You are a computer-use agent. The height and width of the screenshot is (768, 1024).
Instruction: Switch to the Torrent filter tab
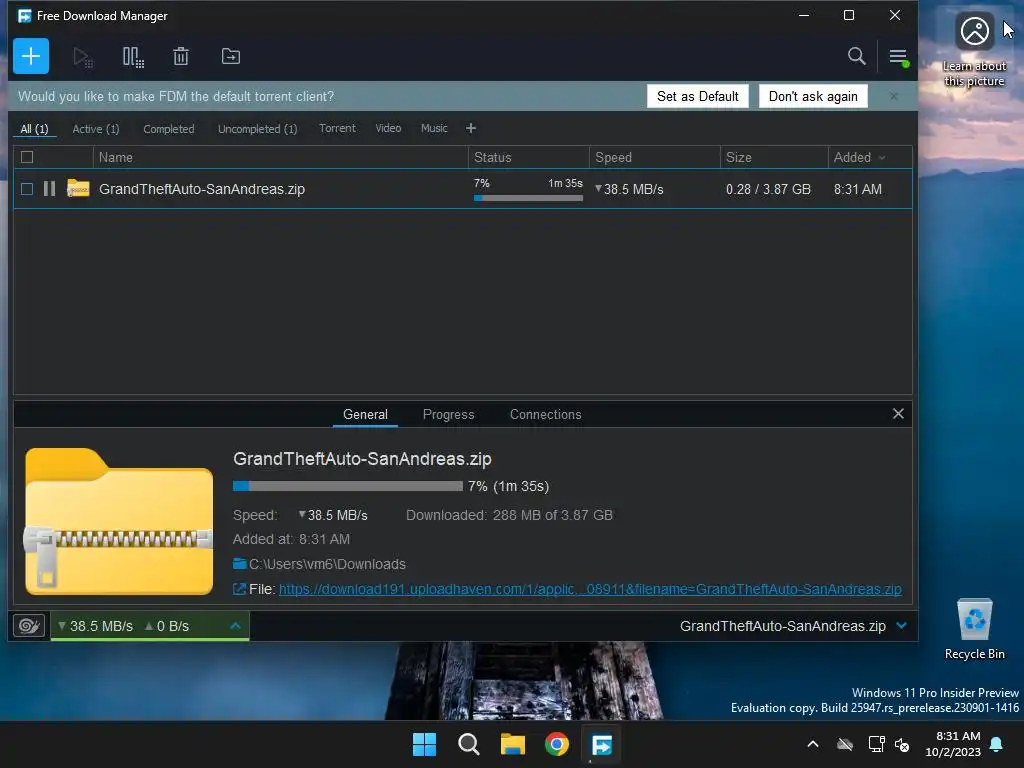pyautogui.click(x=337, y=128)
